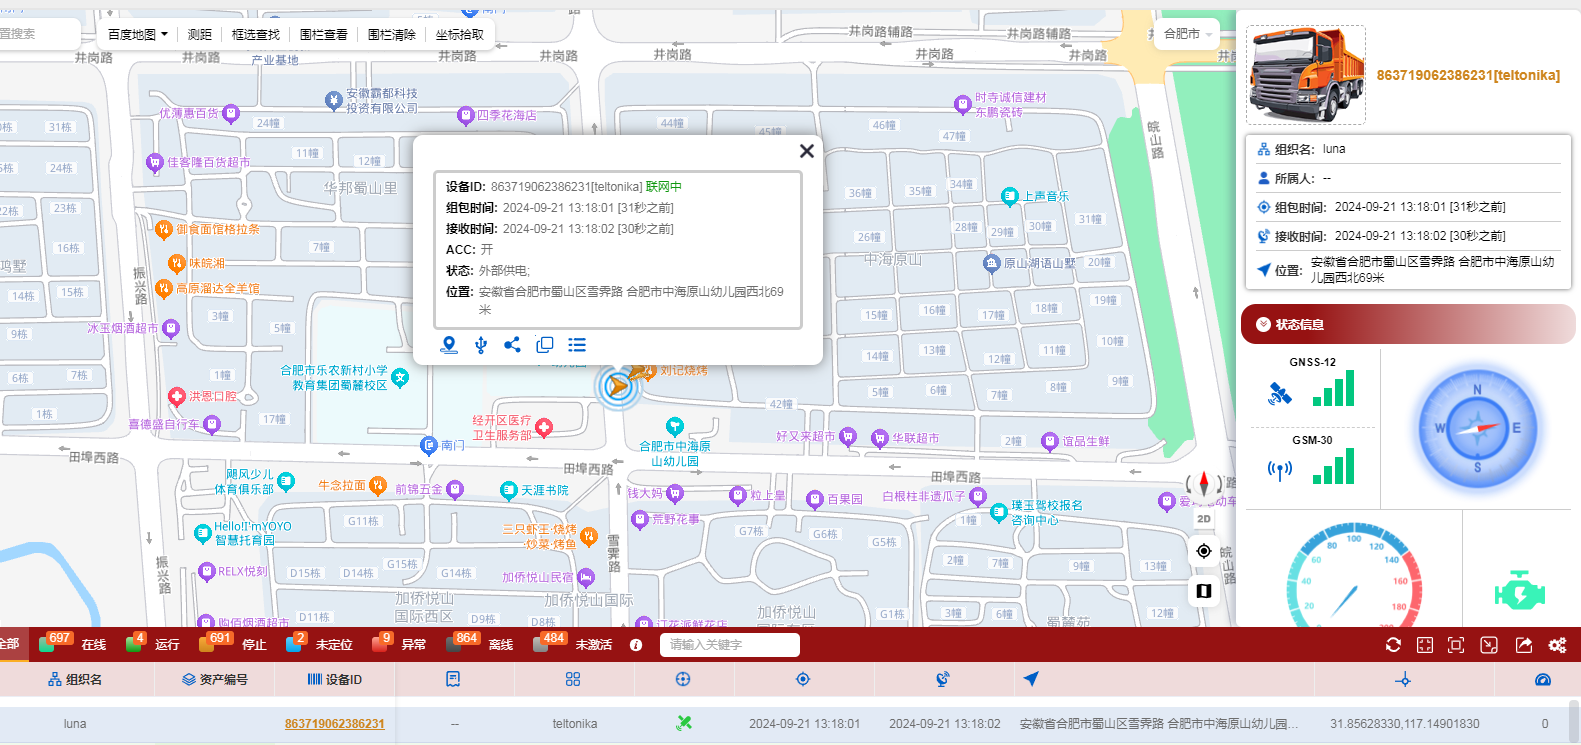Click the share icon in device popup
Image resolution: width=1581 pixels, height=745 pixels.
[x=512, y=345]
